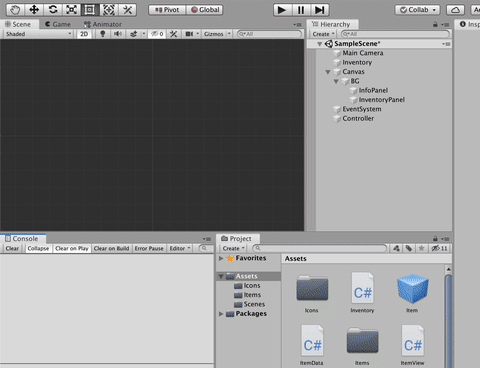Toggle 2D scene view mode

coord(84,34)
